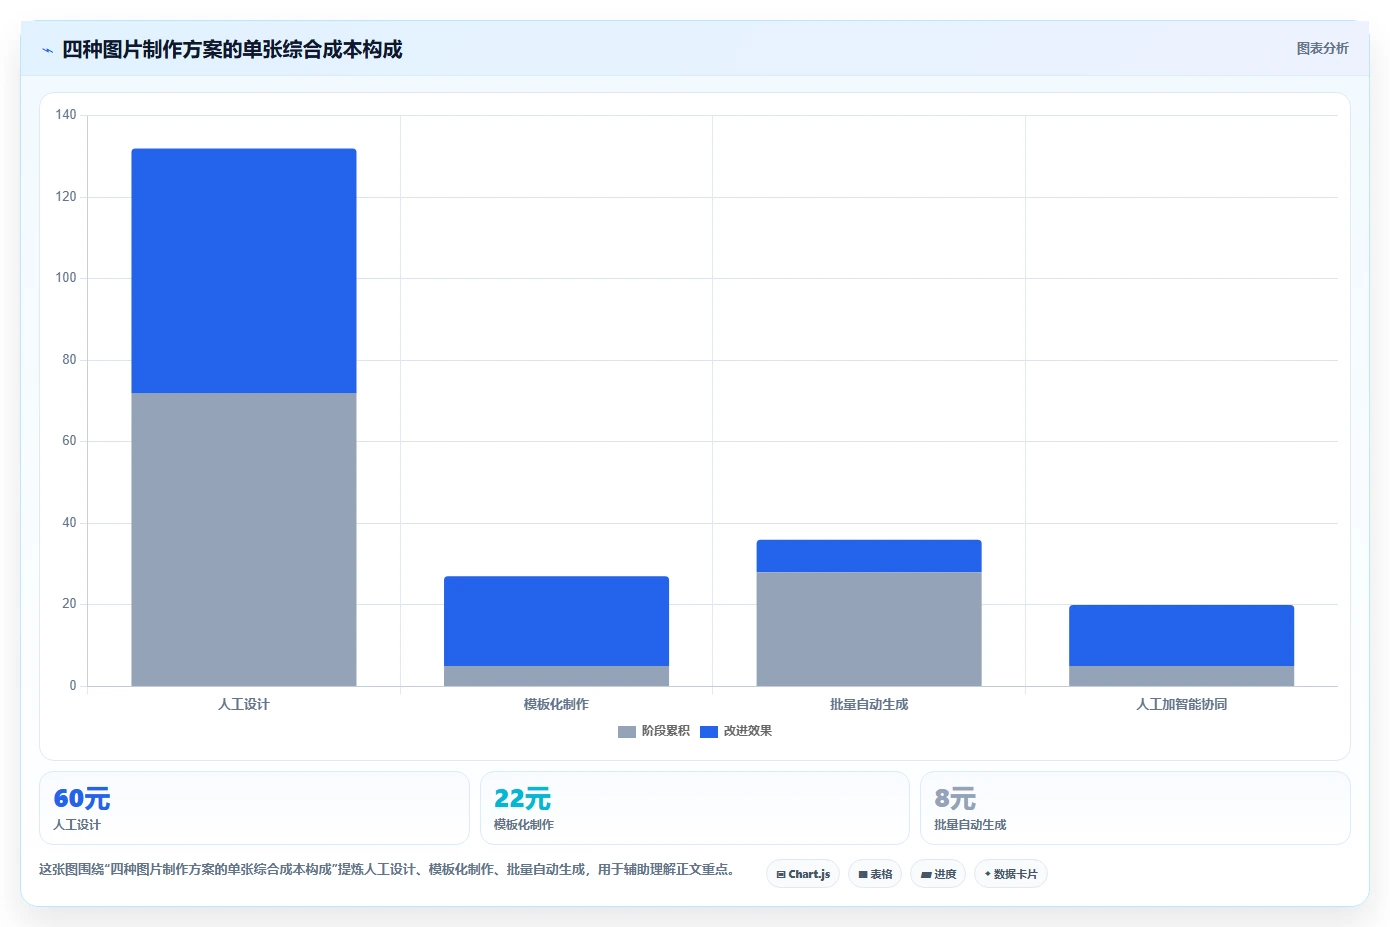Click the chart title 四种图片制作方案的单张综合成本构成
This screenshot has height=927, width=1390.
pos(232,50)
